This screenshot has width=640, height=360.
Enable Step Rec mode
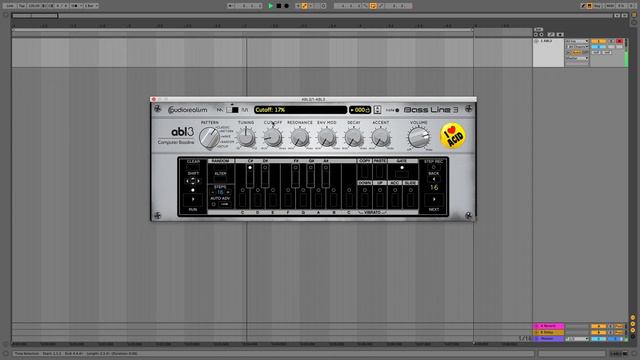pos(433,167)
